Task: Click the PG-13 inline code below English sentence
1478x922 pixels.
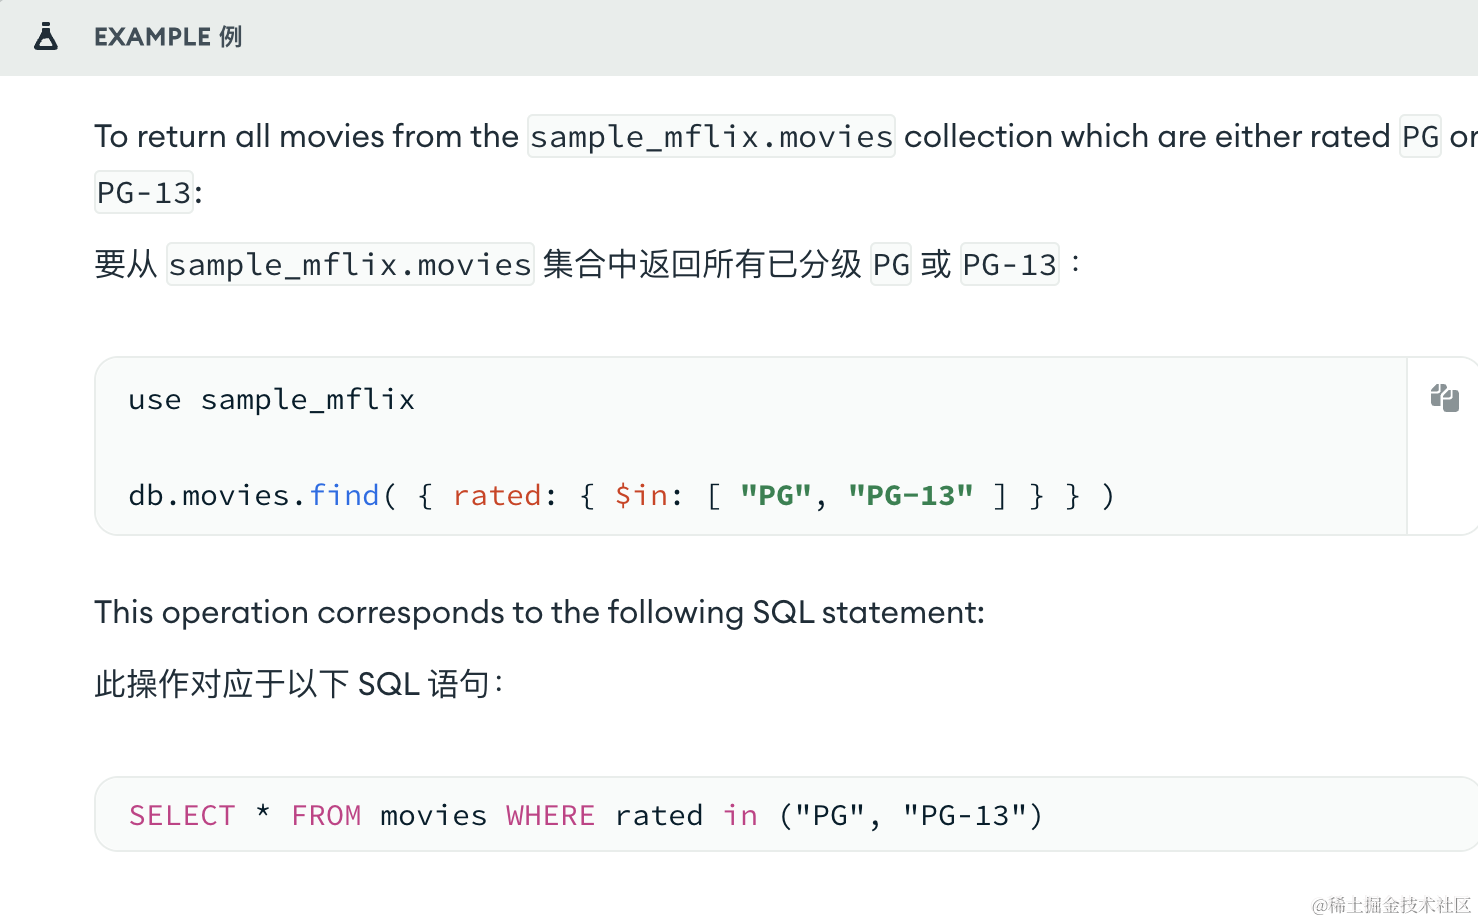Action: click(144, 192)
